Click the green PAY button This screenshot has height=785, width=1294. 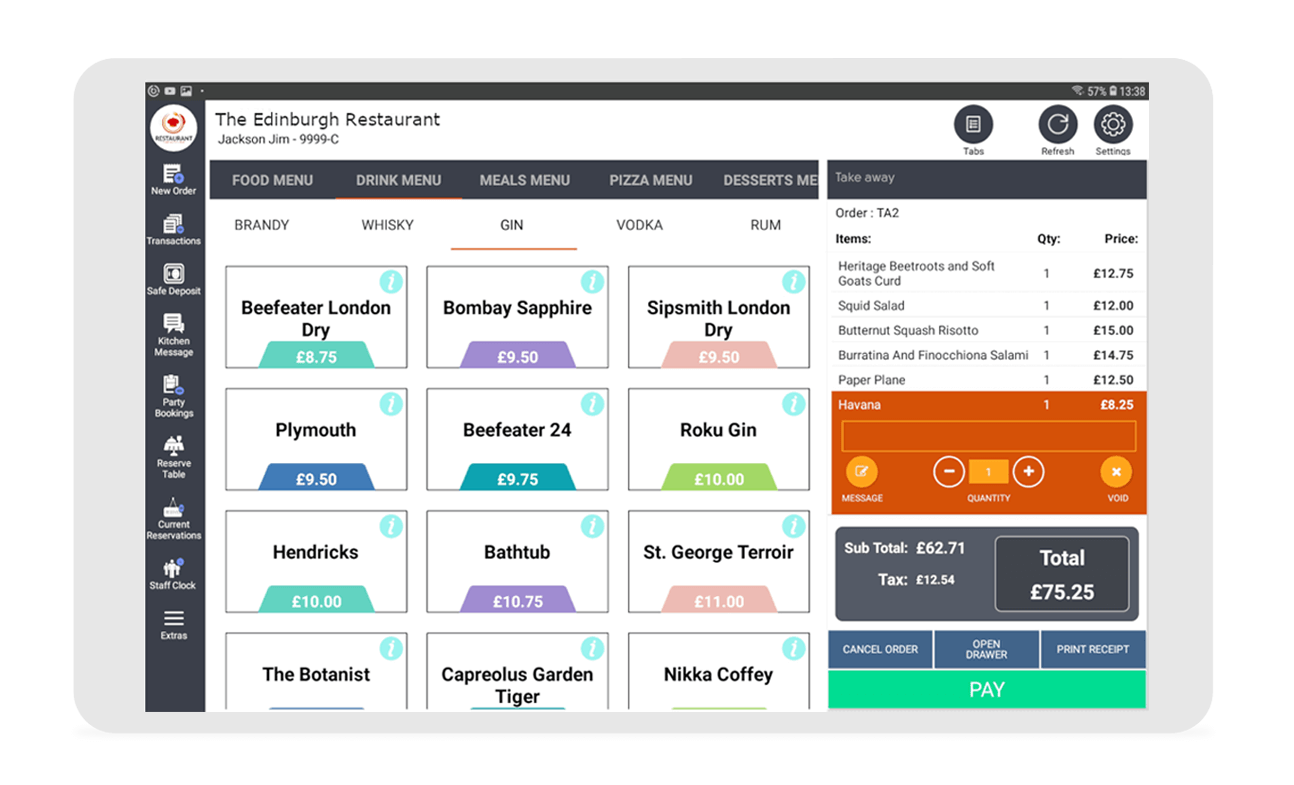tap(987, 690)
